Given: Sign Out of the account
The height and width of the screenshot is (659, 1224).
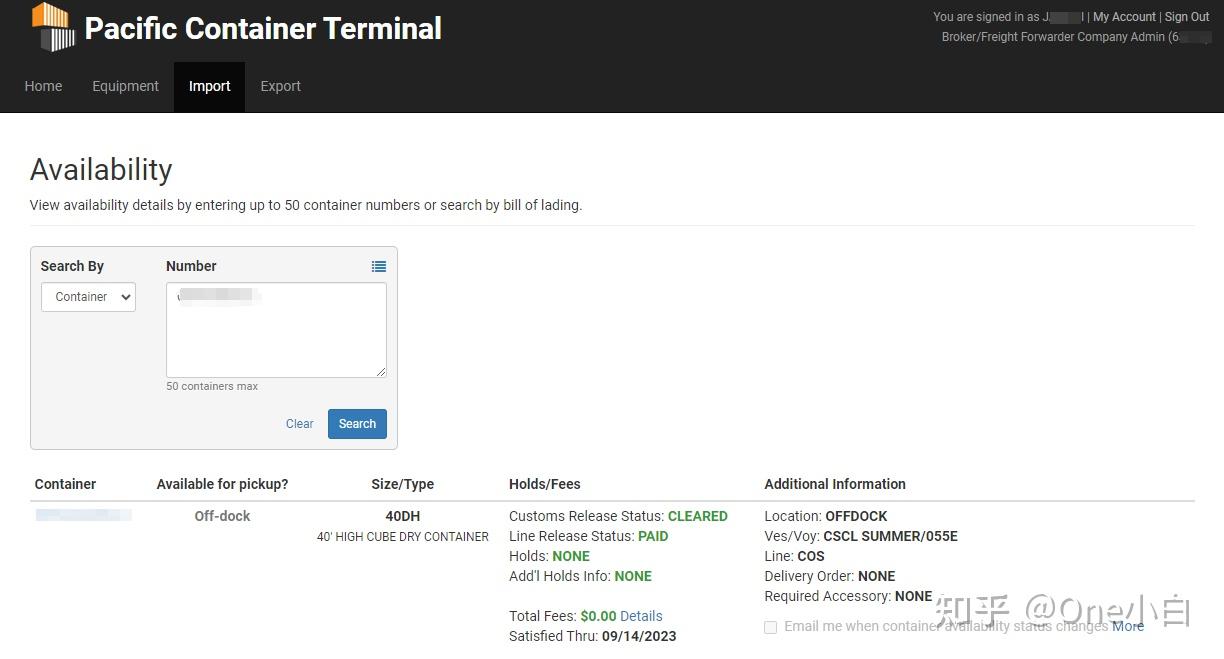Looking at the screenshot, I should point(1187,17).
